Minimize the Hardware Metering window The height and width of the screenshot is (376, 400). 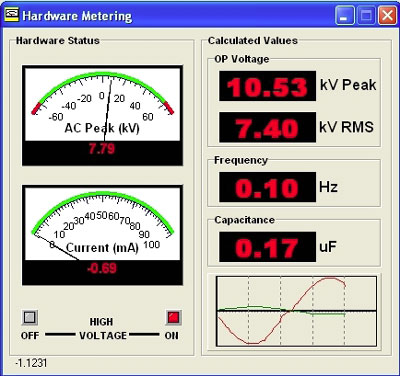coord(345,16)
